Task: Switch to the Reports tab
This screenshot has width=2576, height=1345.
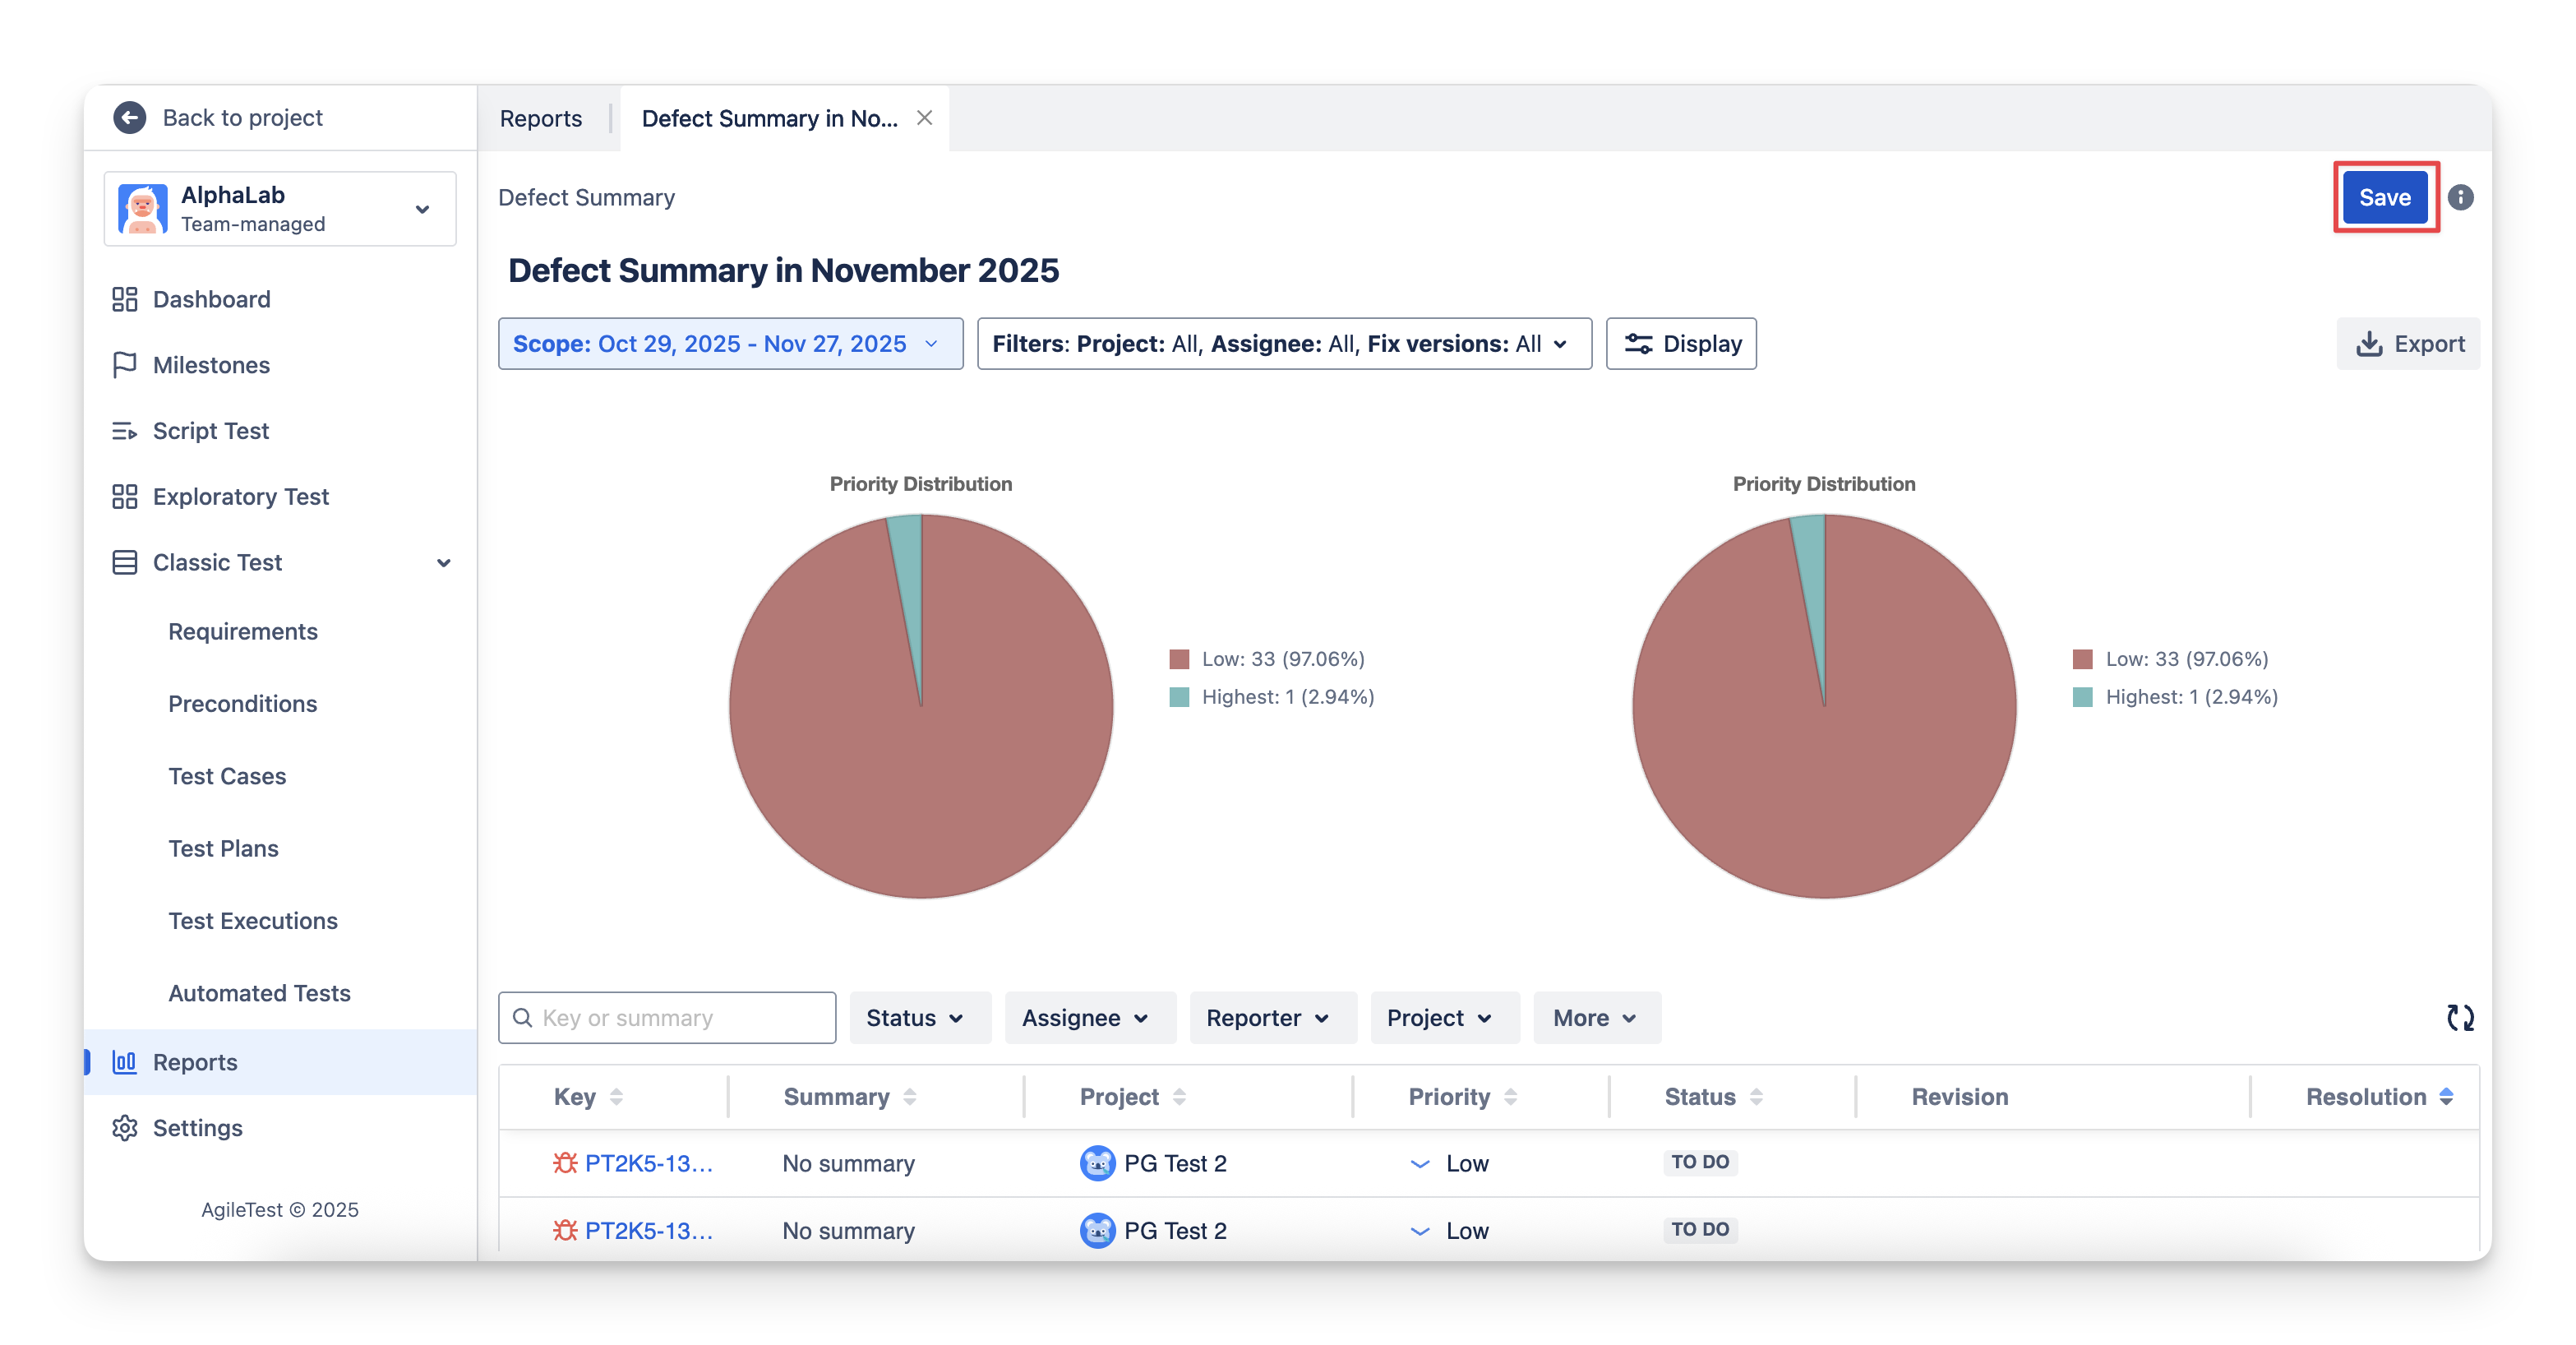Action: 541,118
